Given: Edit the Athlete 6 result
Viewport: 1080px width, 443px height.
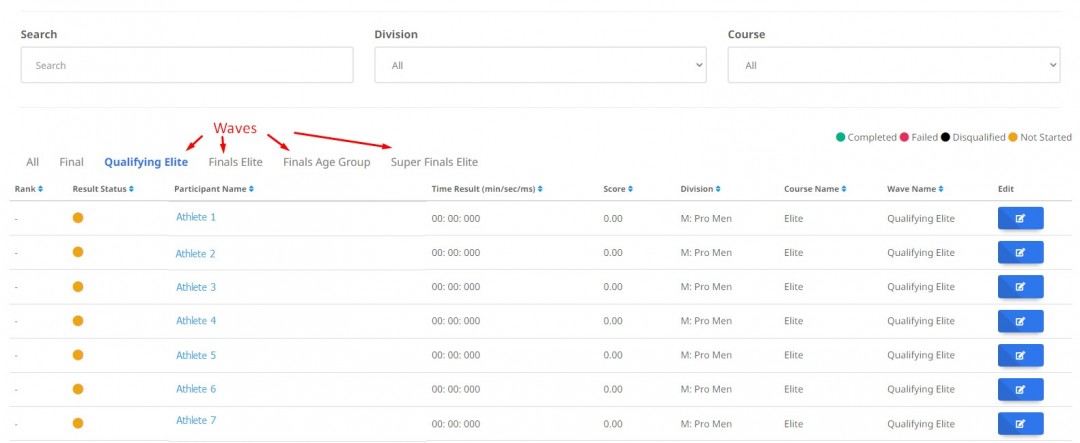Looking at the screenshot, I should pos(1020,389).
